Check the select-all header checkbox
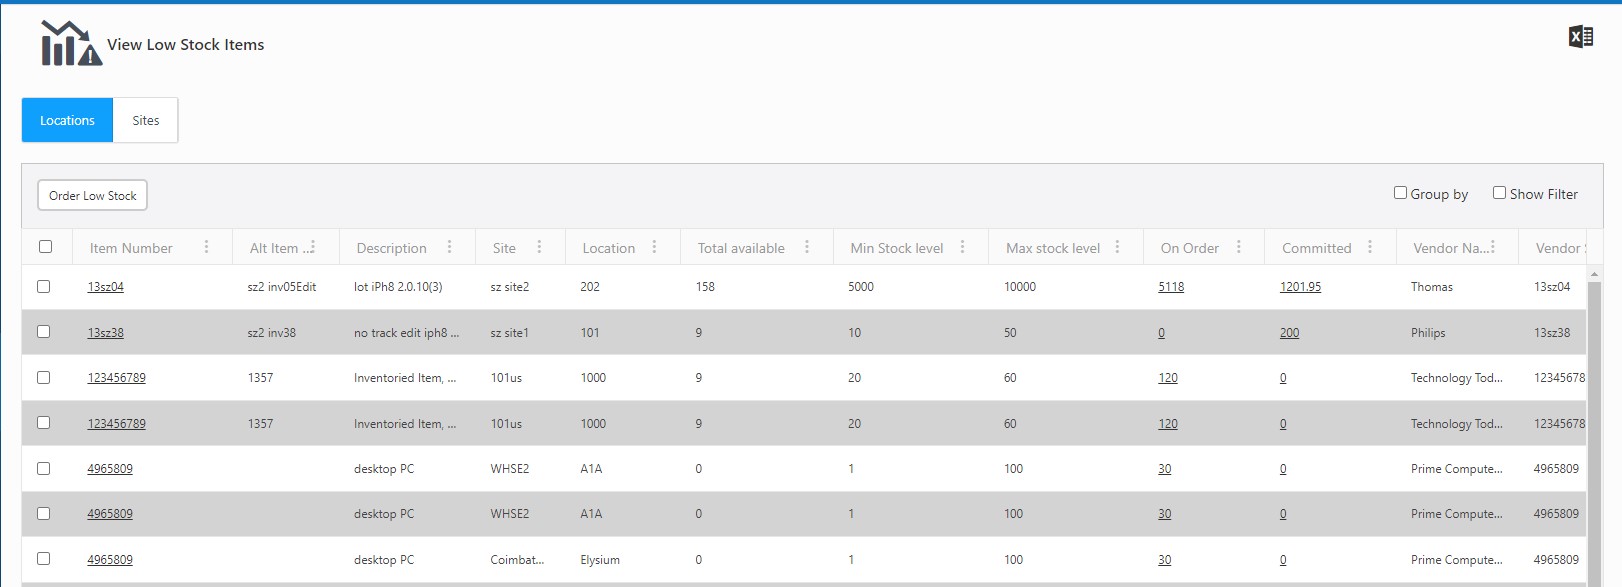Screen dimensions: 1622x587 point(45,247)
